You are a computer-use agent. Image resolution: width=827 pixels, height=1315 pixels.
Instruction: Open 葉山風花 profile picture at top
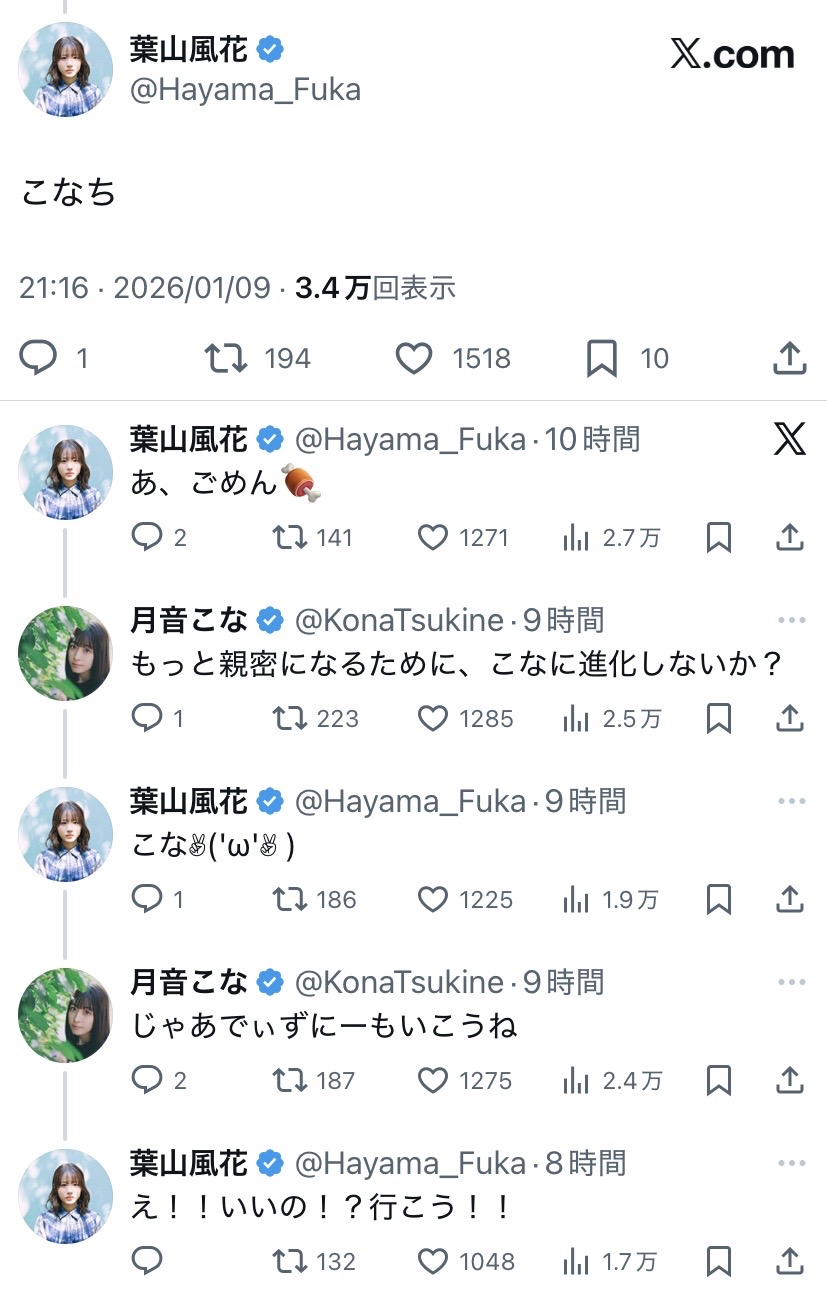pos(65,68)
